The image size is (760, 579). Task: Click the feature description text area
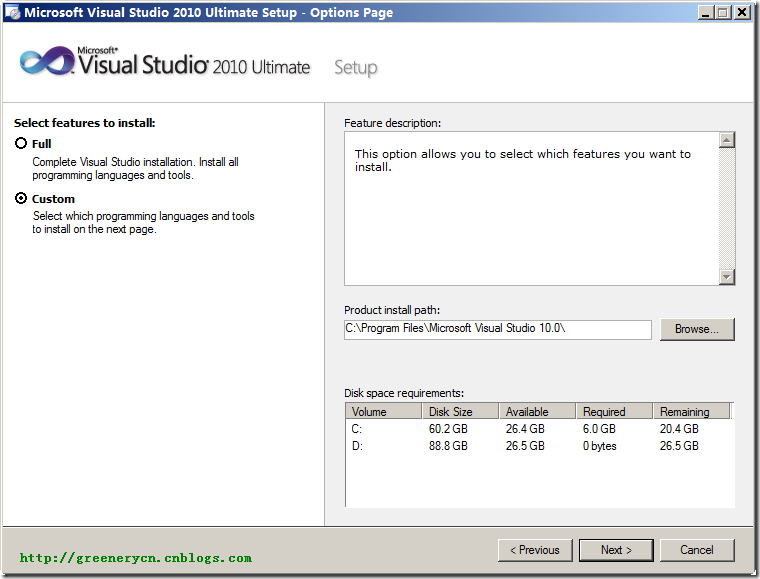click(531, 208)
